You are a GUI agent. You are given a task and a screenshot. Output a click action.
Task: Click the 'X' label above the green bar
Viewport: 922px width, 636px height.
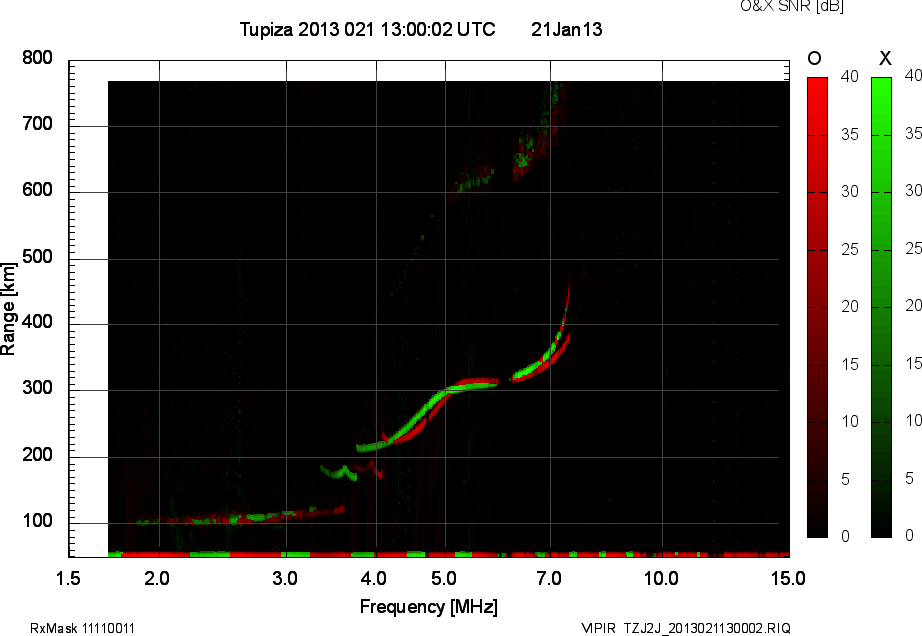pyautogui.click(x=885, y=58)
